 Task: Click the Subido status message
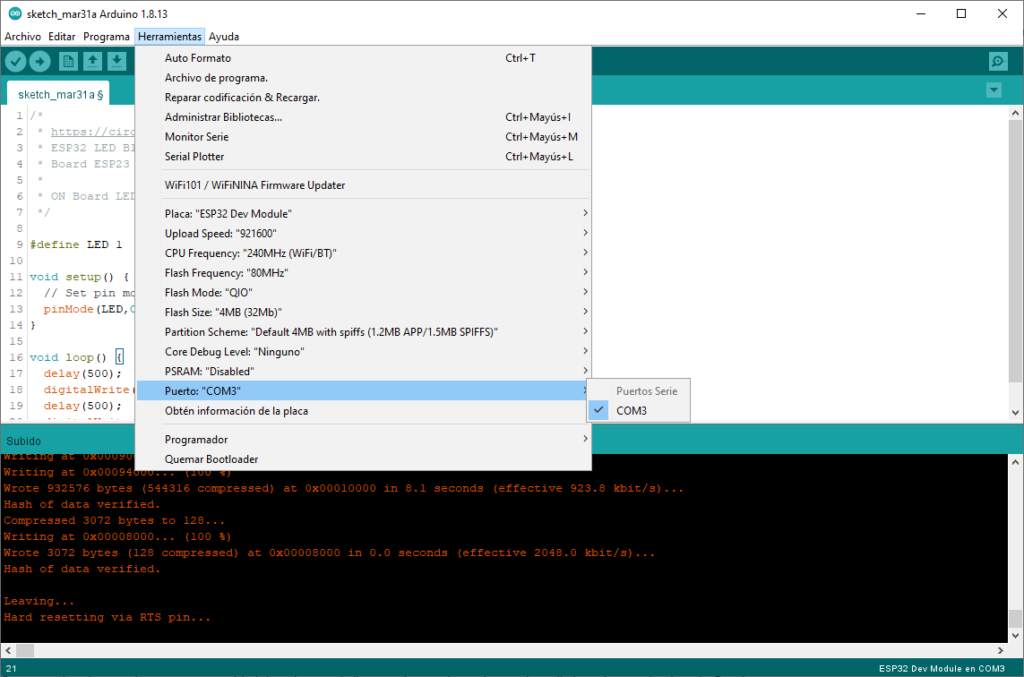(x=24, y=441)
